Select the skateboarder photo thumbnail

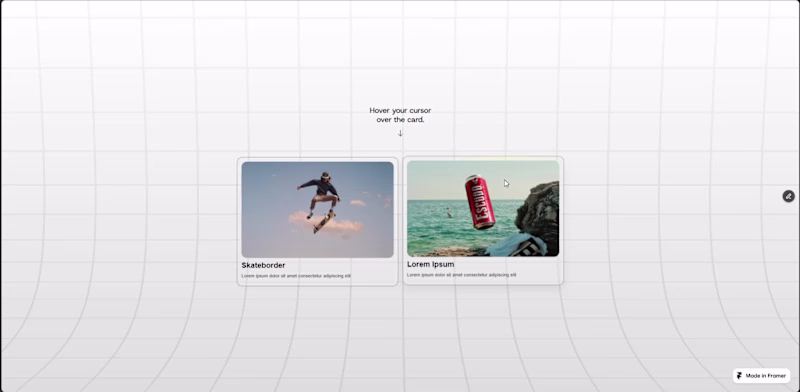(317, 210)
